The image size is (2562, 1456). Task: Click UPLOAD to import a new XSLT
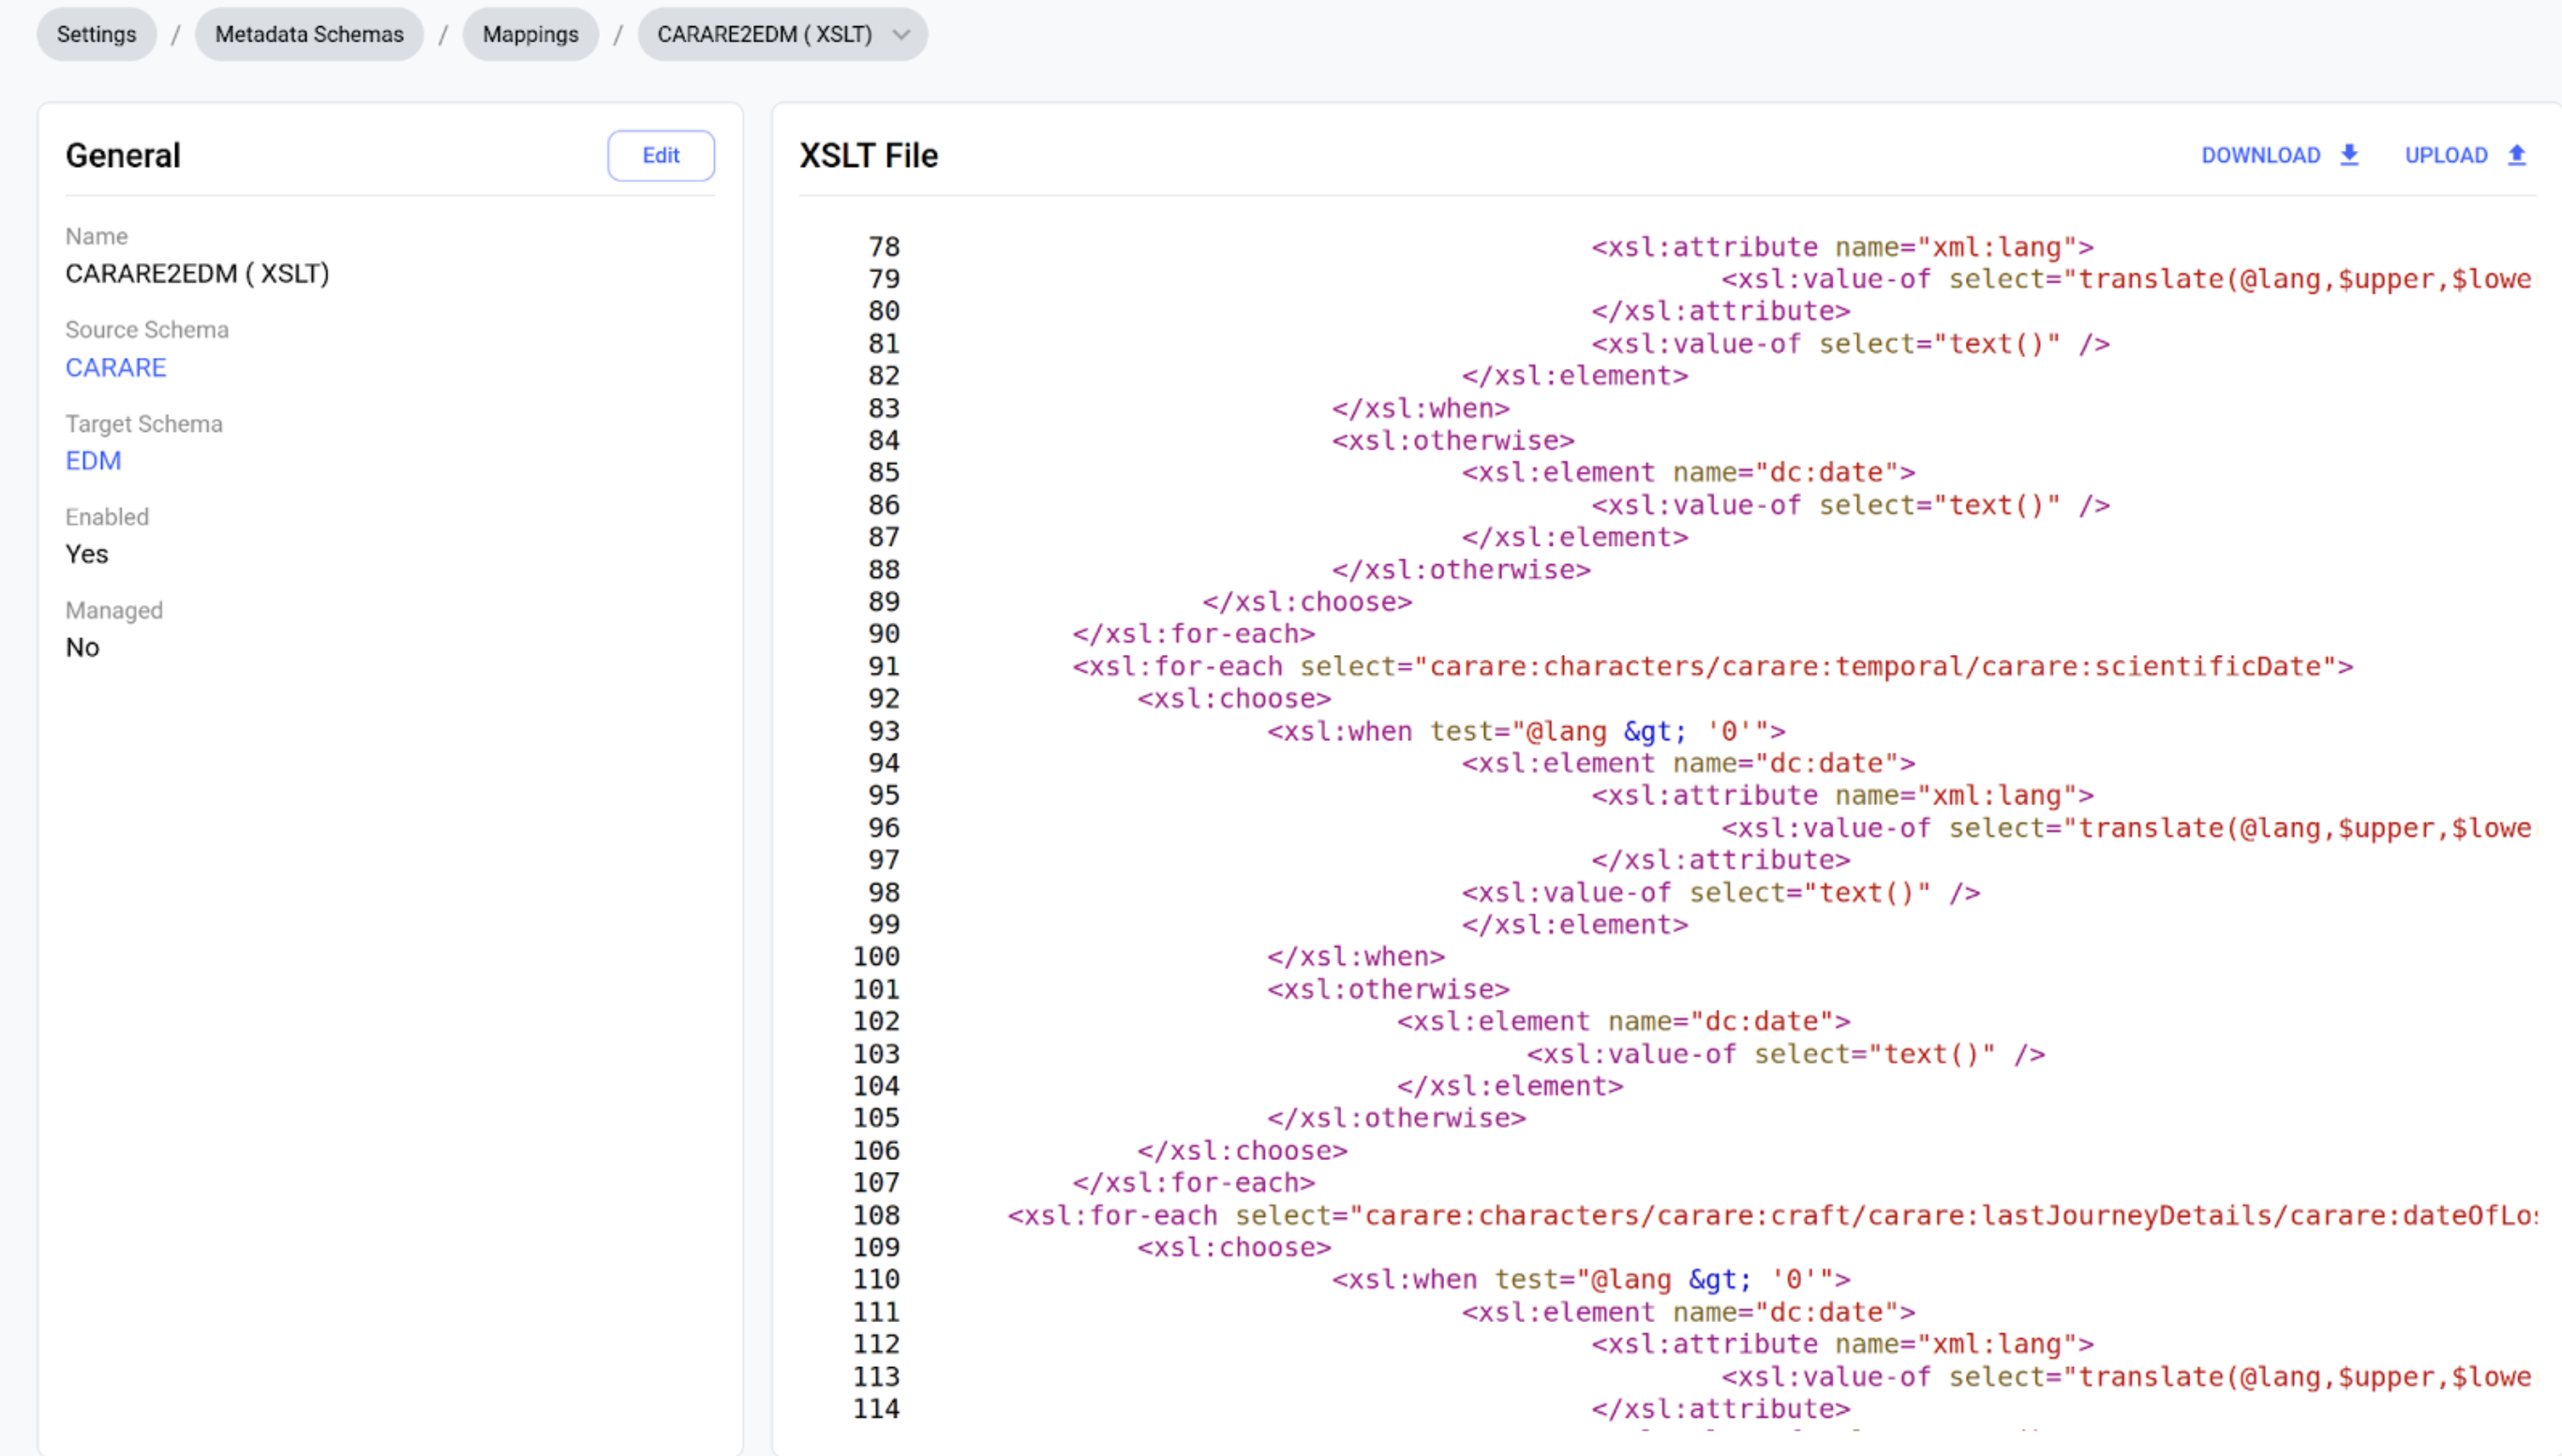2447,155
